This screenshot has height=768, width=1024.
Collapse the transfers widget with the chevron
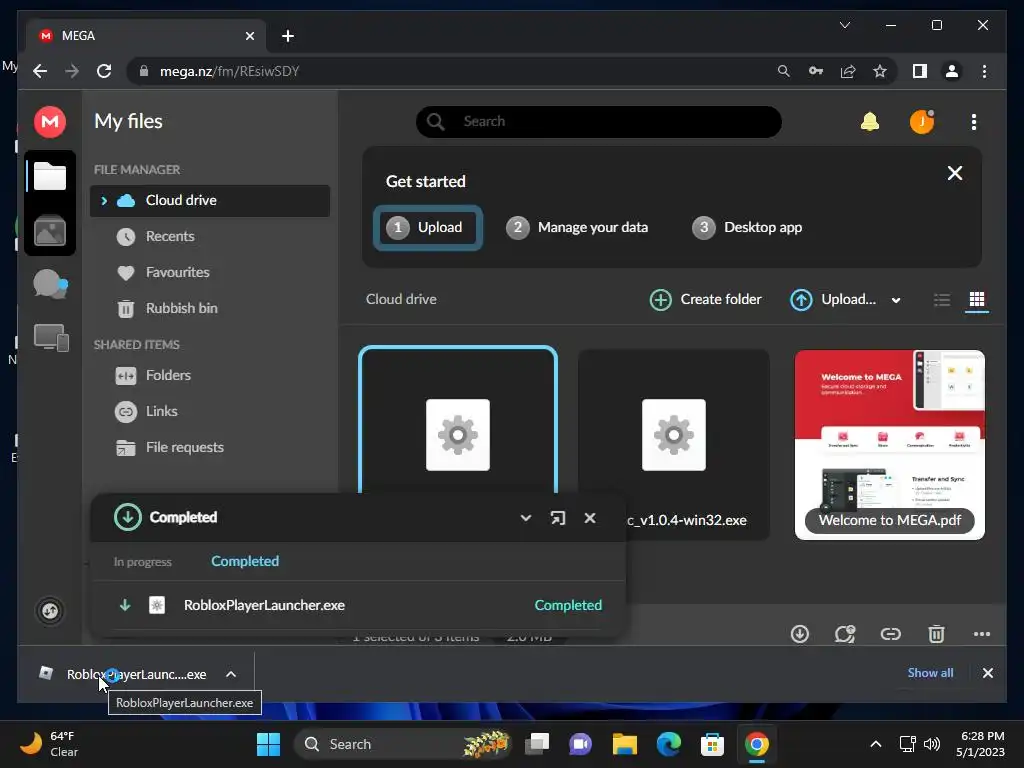pyautogui.click(x=526, y=518)
